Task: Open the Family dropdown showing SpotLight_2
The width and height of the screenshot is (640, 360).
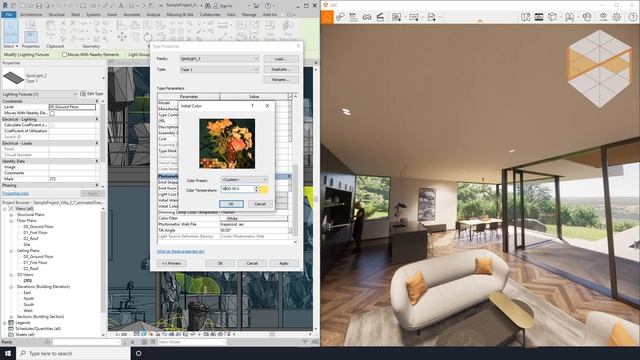Action: pyautogui.click(x=219, y=59)
